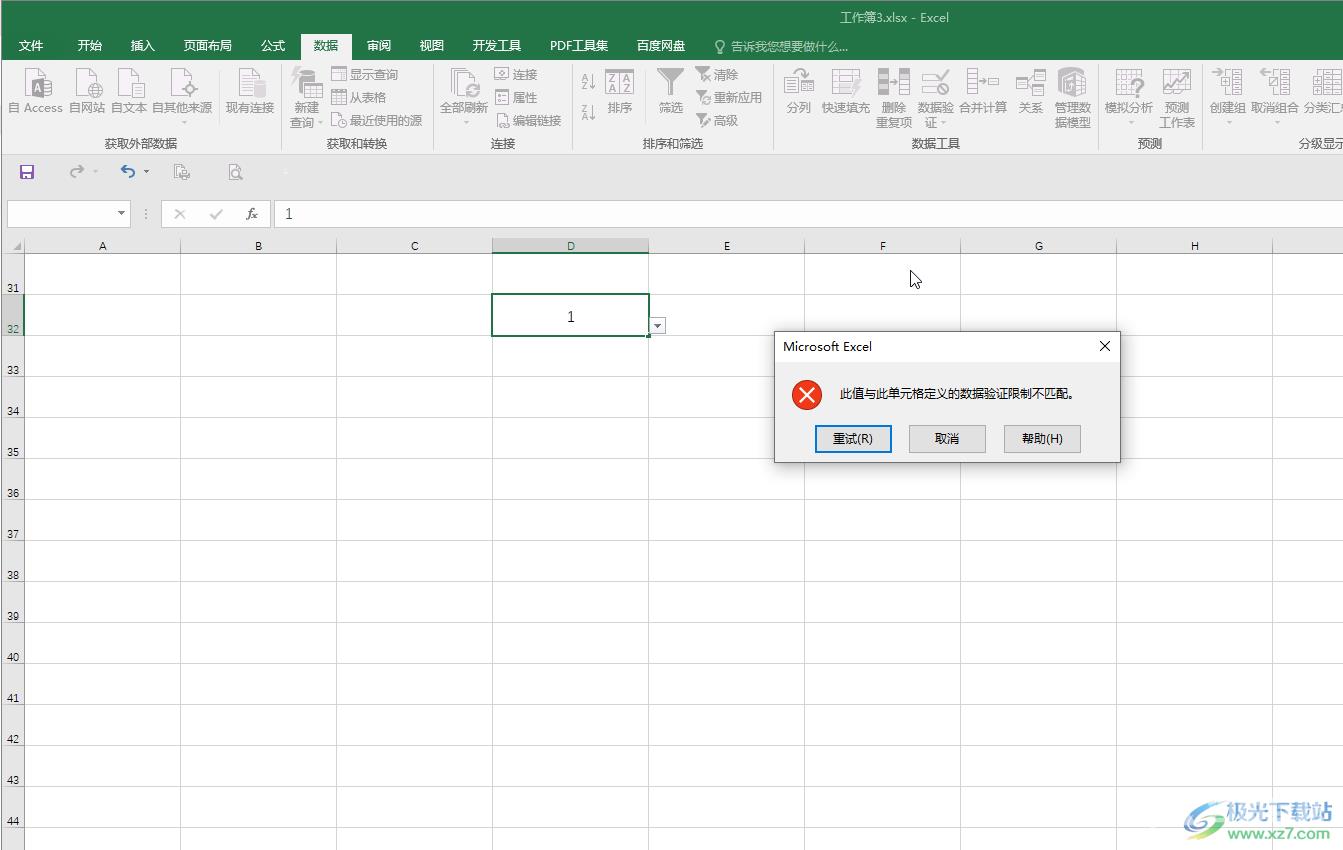Image resolution: width=1343 pixels, height=850 pixels.
Task: Select row 35 header
Action: (x=13, y=439)
